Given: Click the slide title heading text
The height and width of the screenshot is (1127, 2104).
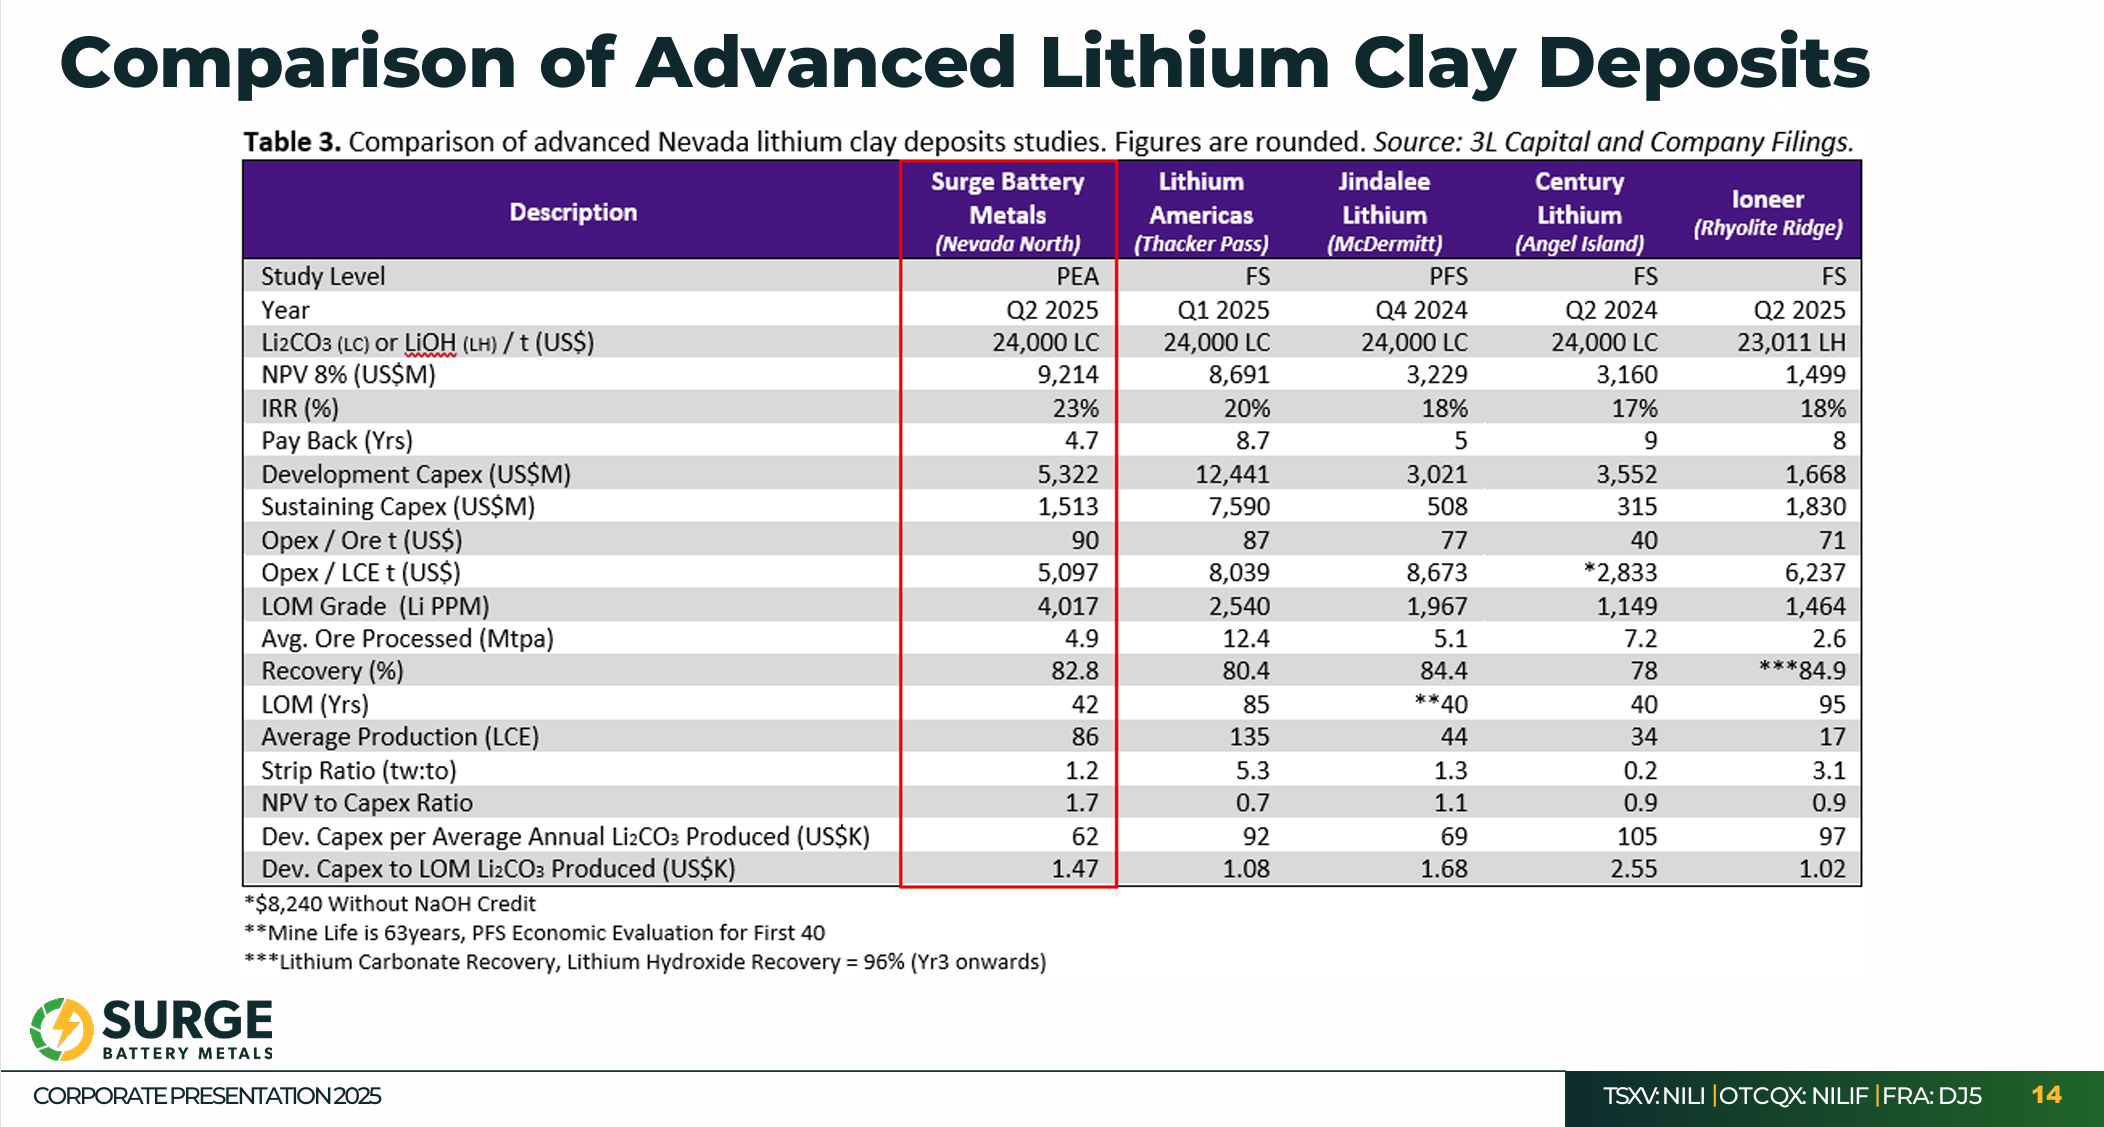Looking at the screenshot, I should pyautogui.click(x=964, y=63).
